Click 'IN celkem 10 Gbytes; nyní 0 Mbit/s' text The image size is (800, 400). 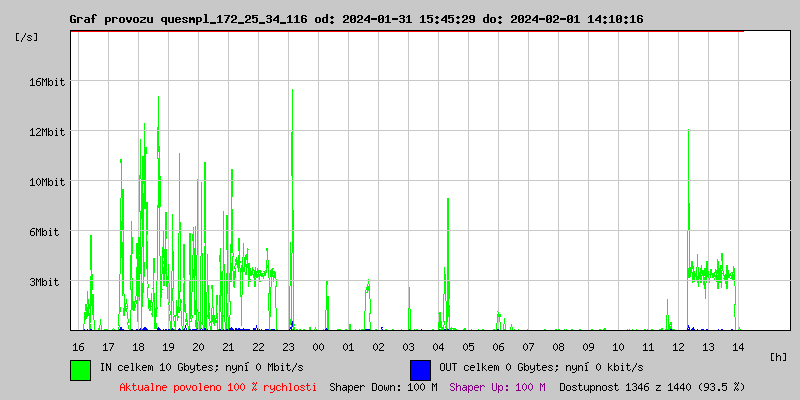pos(202,367)
